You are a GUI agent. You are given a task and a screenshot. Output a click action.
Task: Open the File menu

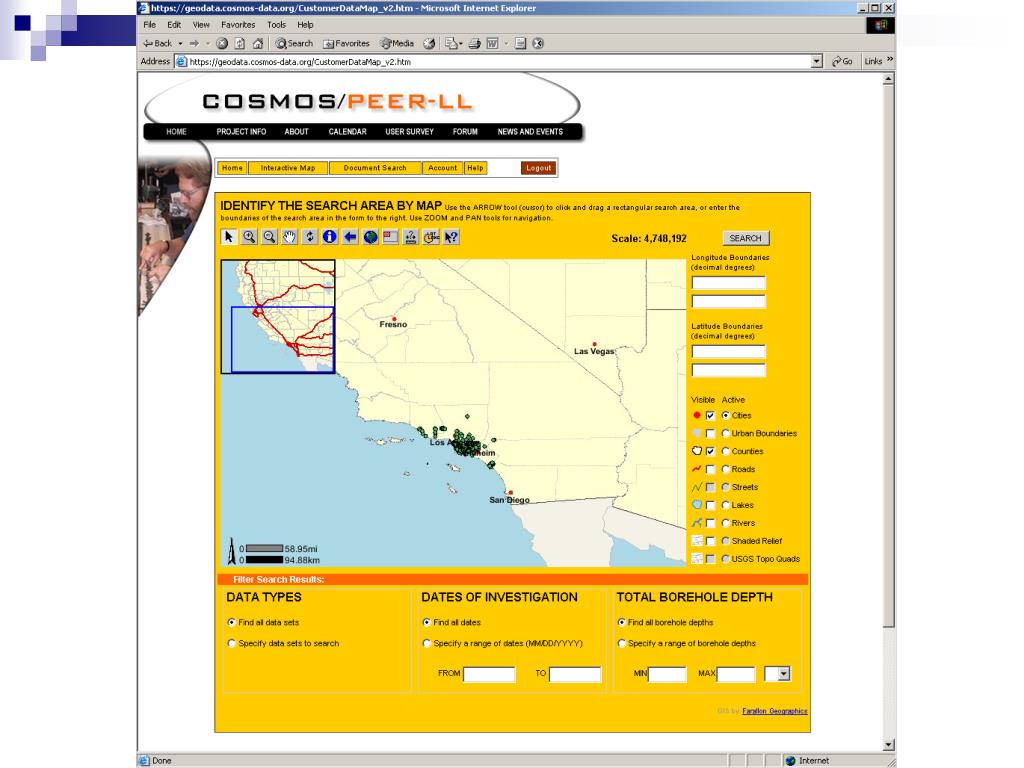pos(150,25)
